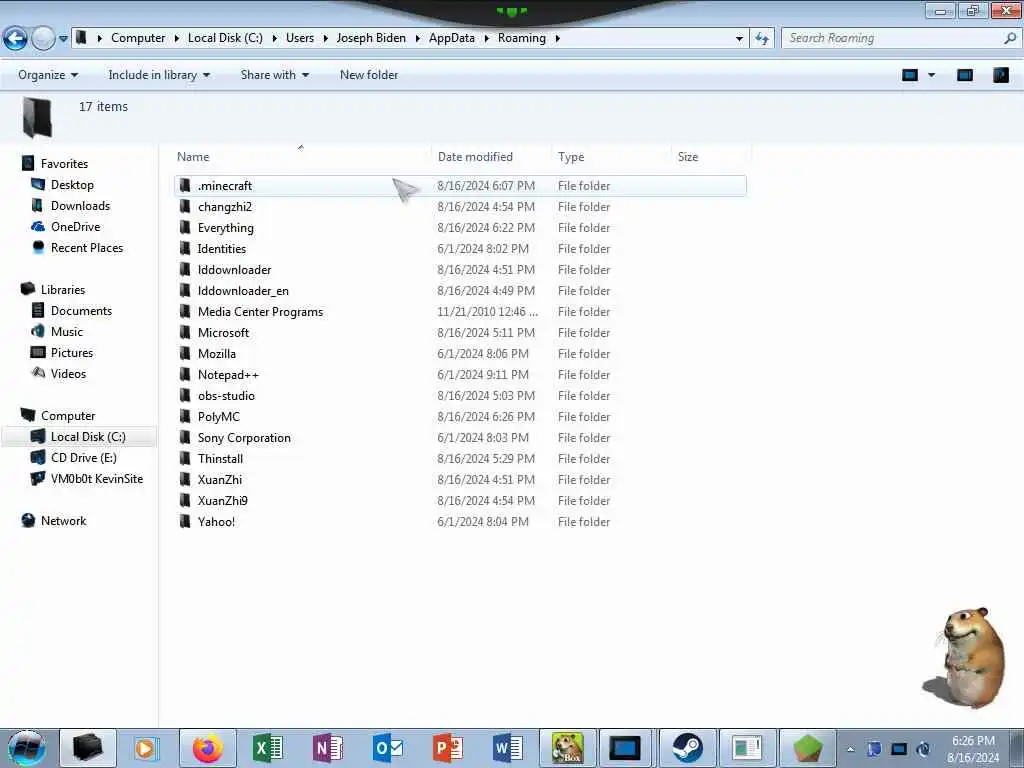Open recent pages dropdown beside navigation arrows
The image size is (1024, 768).
click(63, 39)
